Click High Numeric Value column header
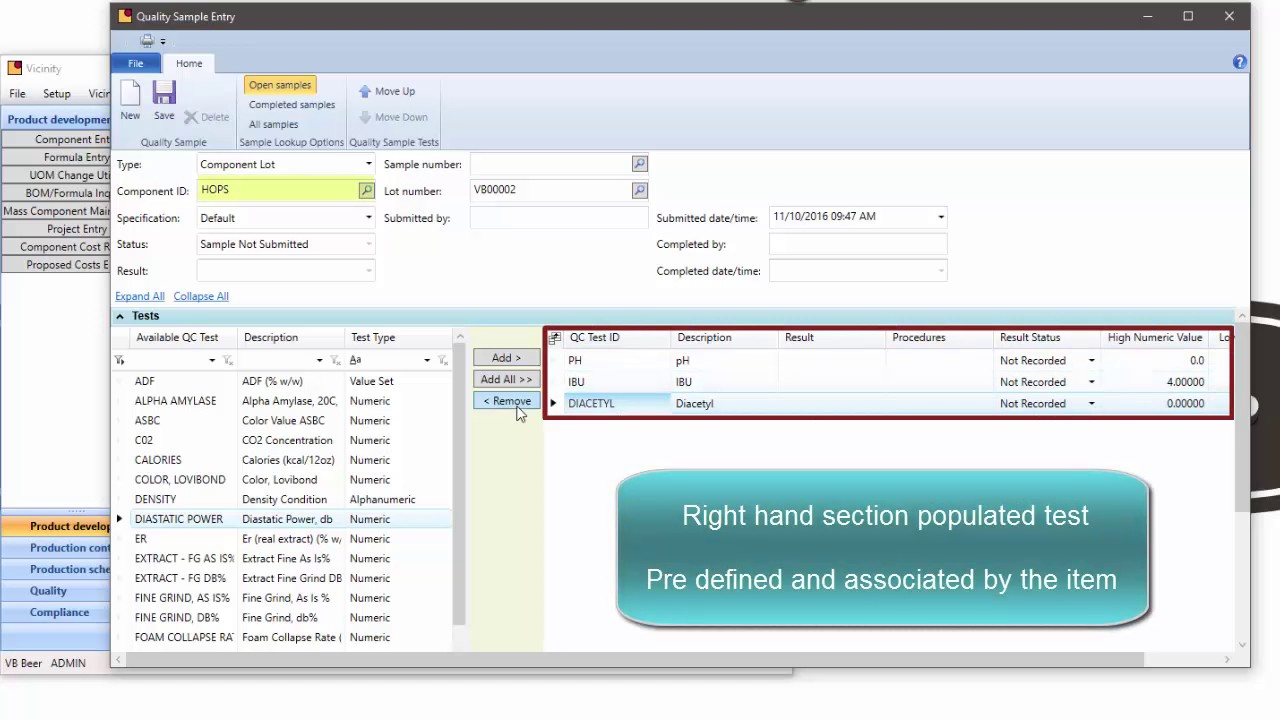 [1155, 338]
